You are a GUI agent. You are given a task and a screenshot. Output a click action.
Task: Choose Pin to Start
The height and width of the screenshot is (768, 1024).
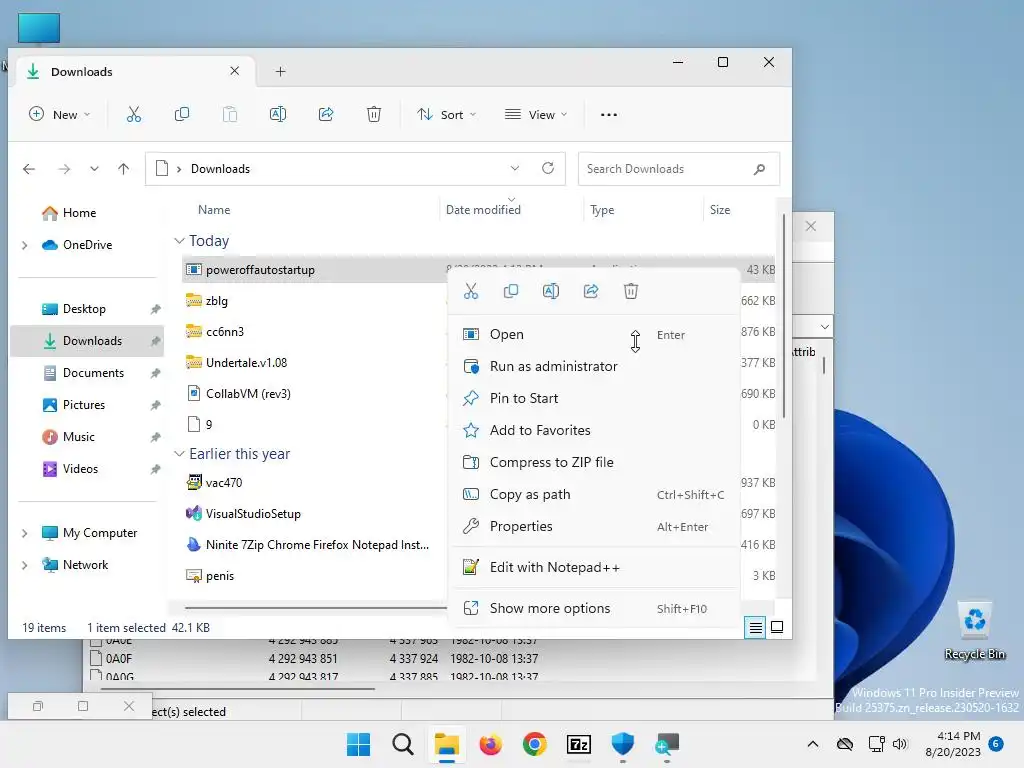[x=594, y=398]
